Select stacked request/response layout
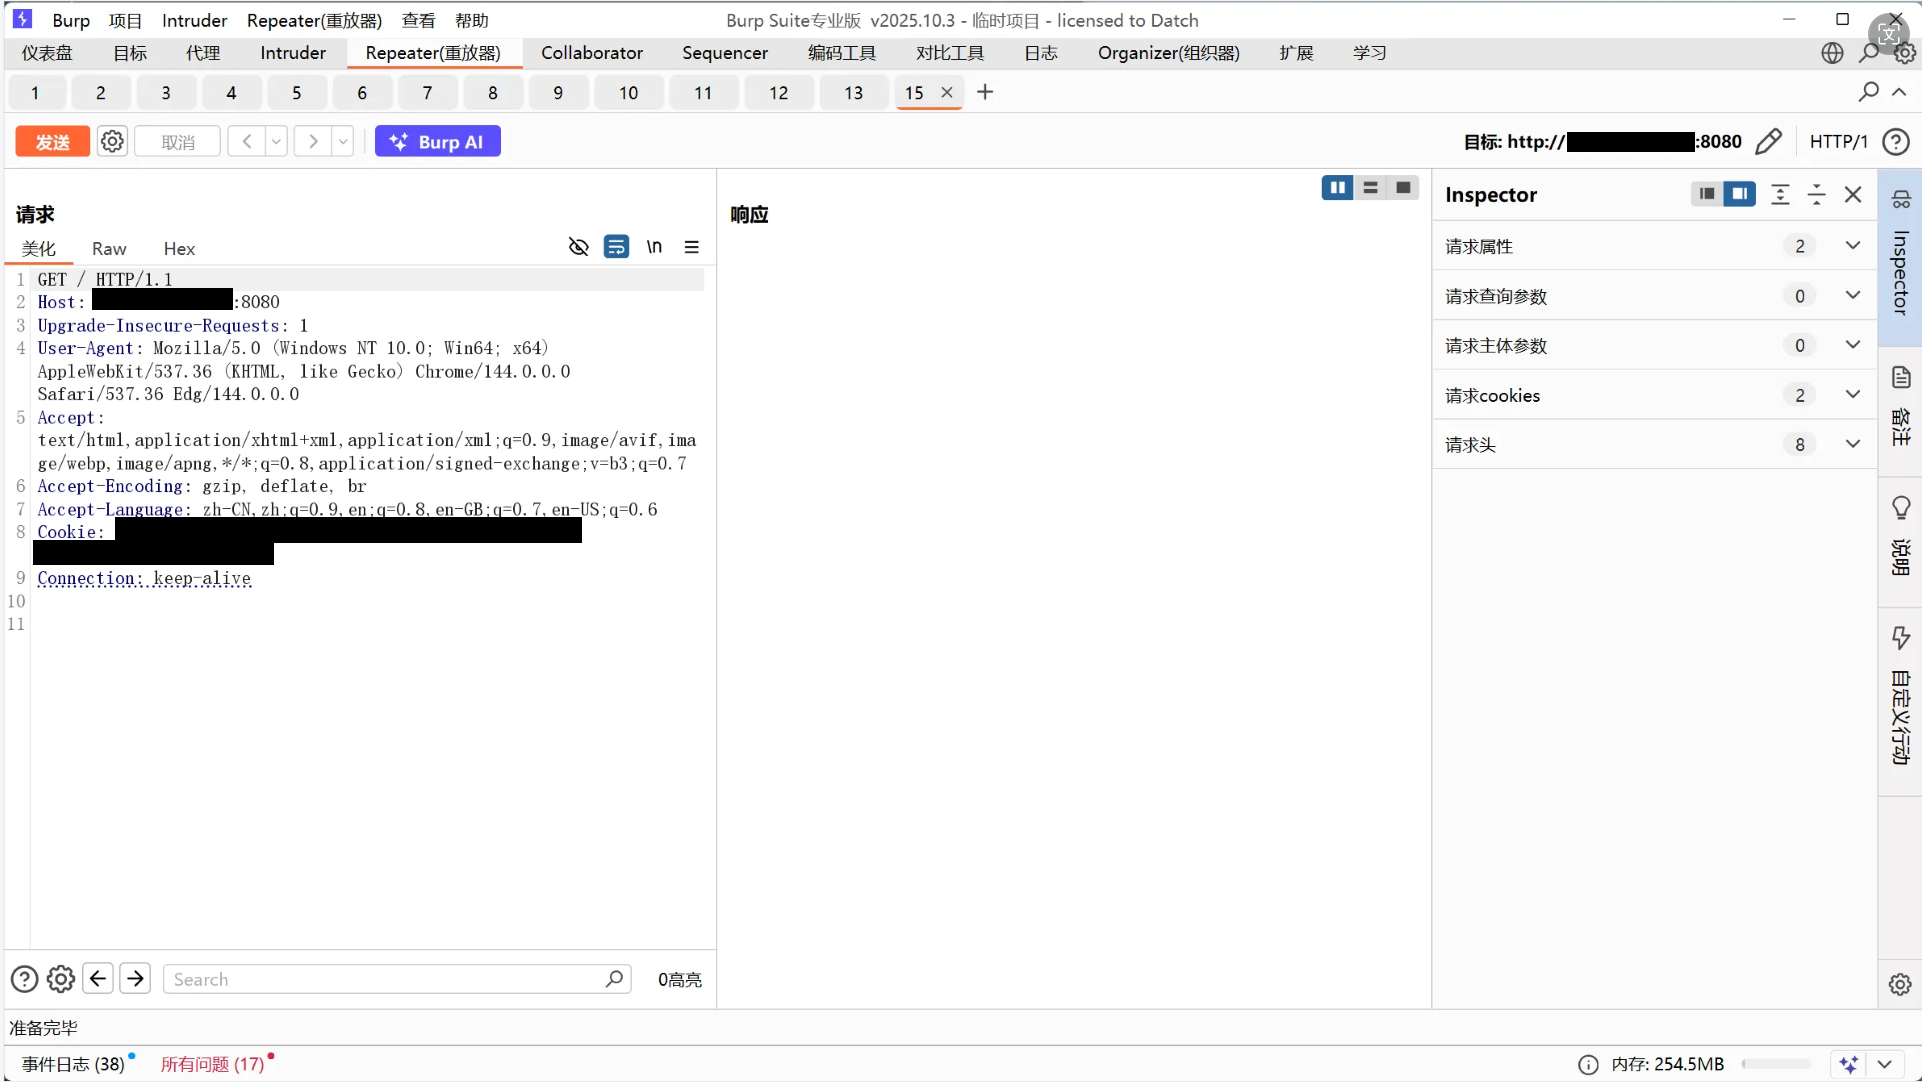 (1370, 188)
